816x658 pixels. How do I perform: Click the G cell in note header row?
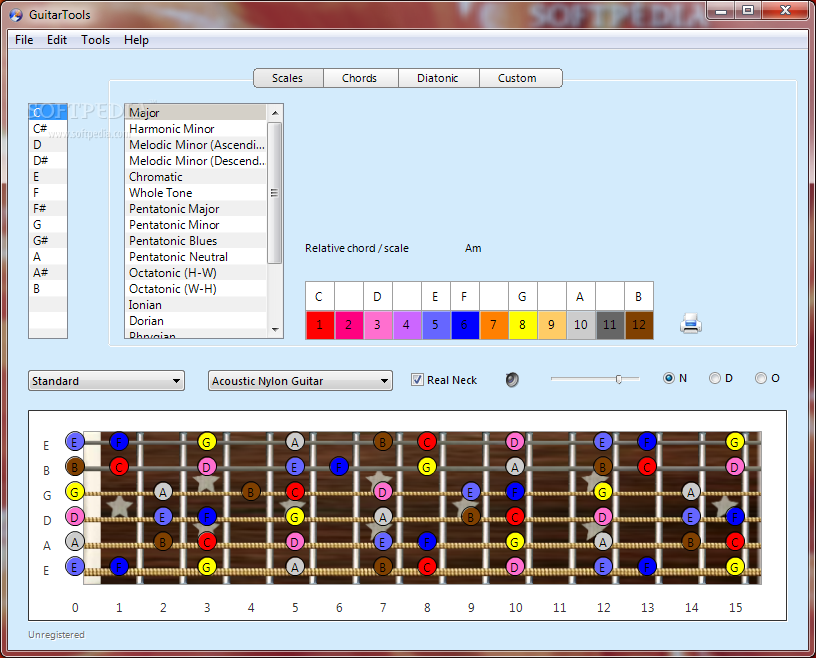(522, 296)
